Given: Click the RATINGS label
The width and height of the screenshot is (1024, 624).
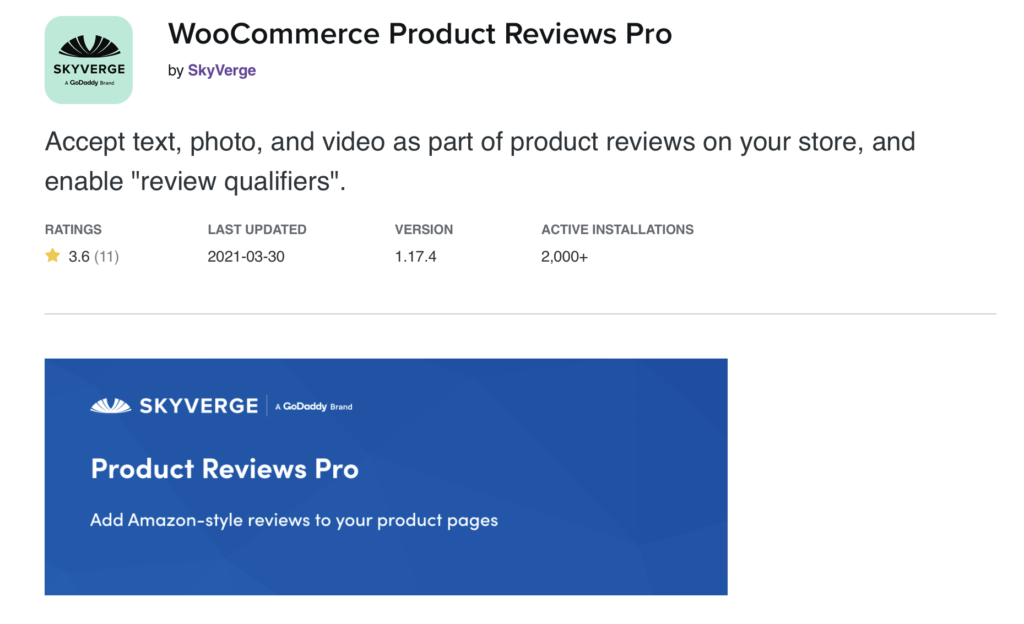Looking at the screenshot, I should (x=73, y=230).
